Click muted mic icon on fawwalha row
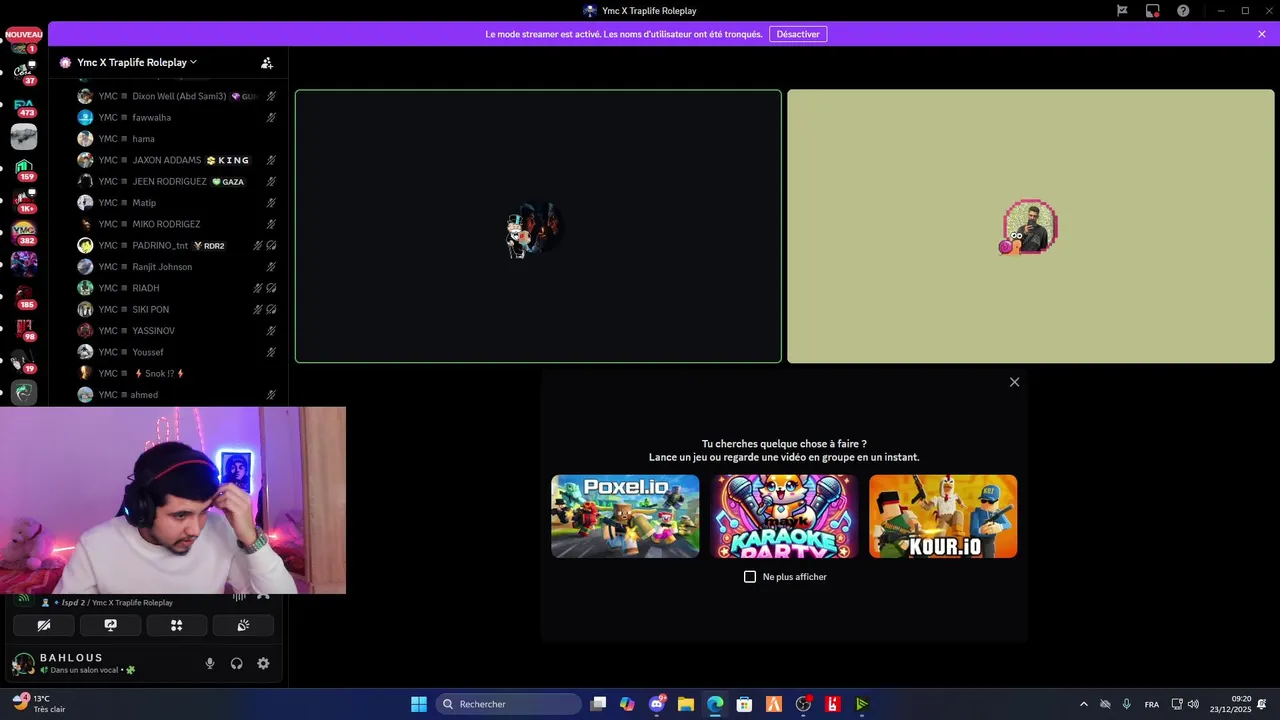This screenshot has width=1280, height=720. [x=271, y=118]
